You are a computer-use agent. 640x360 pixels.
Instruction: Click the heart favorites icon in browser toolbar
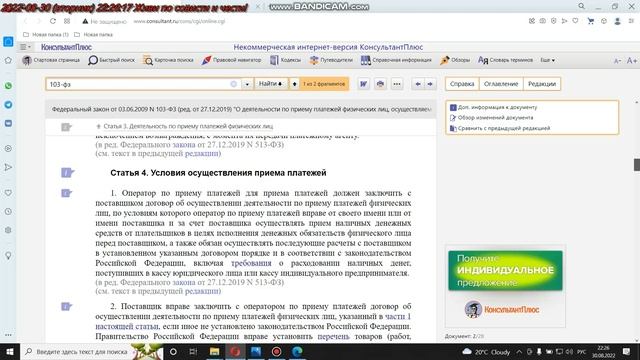tap(575, 21)
